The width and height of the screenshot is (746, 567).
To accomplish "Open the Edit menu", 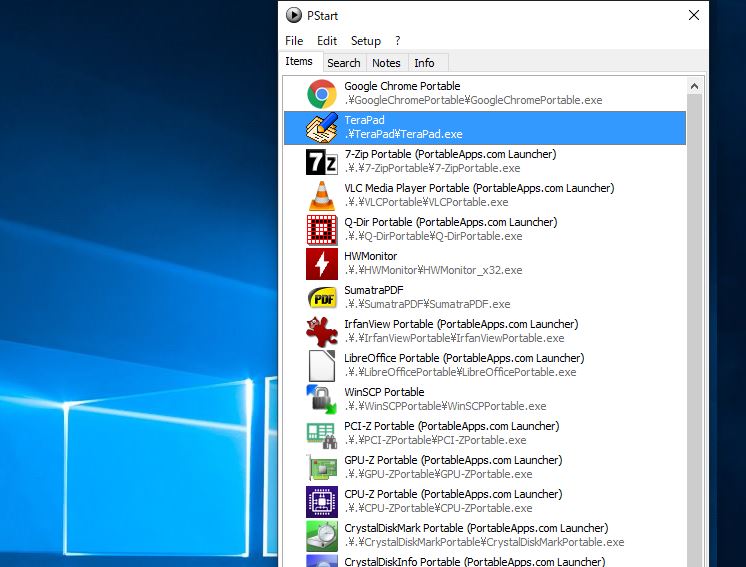I will pos(327,41).
